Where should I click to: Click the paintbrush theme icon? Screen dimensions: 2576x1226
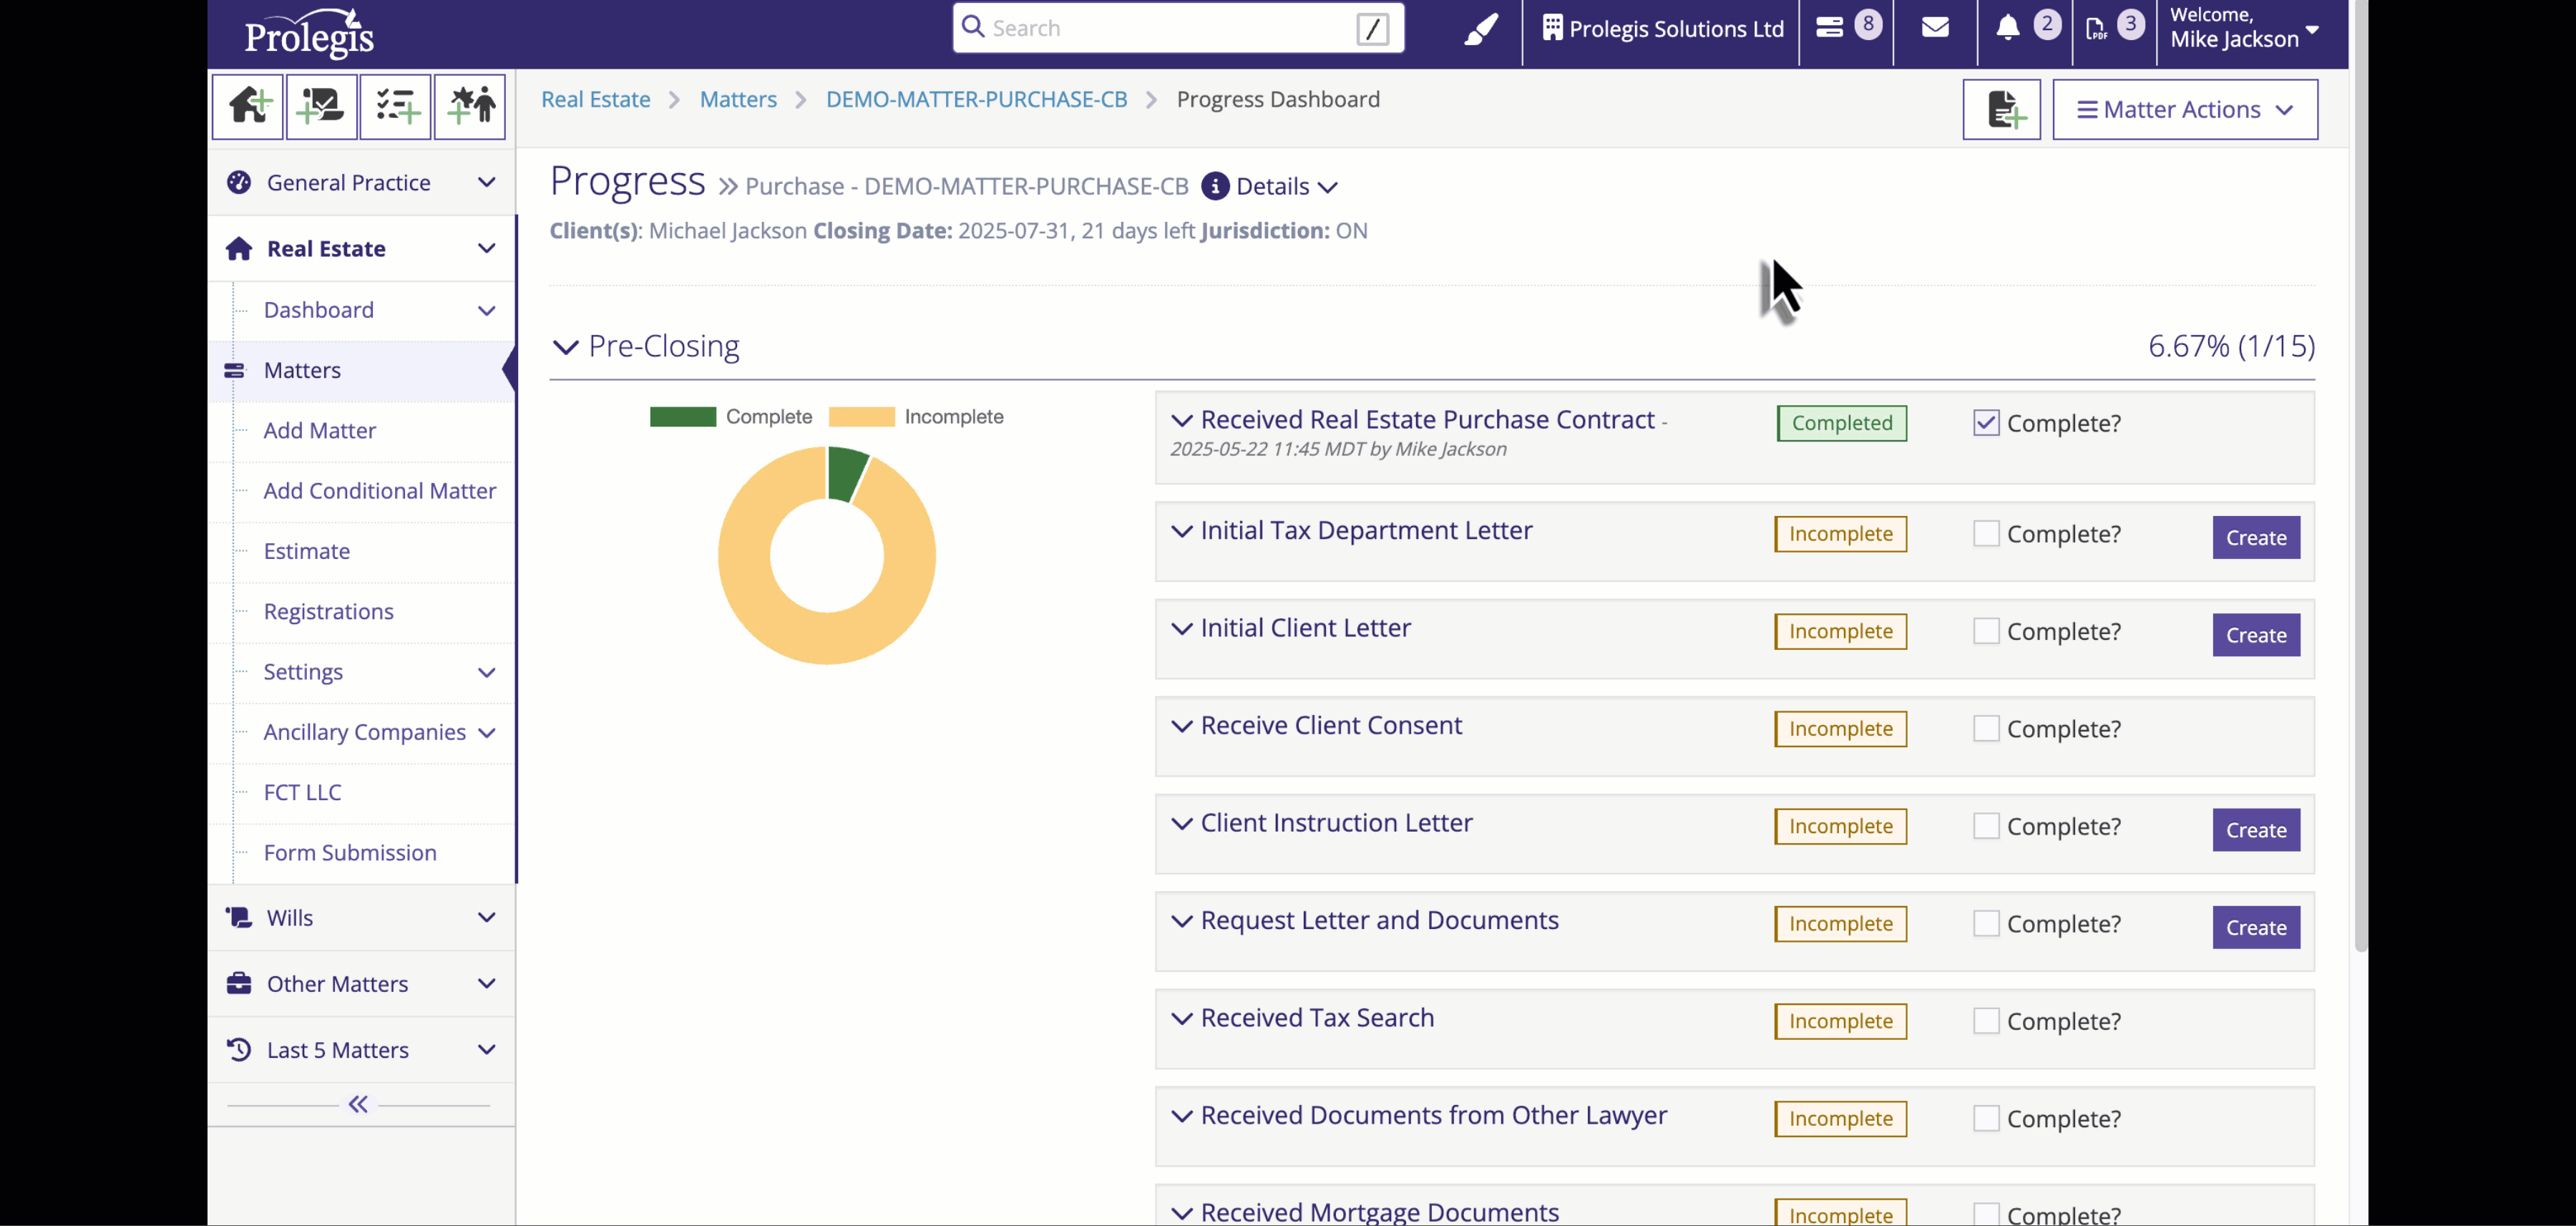click(x=1481, y=29)
